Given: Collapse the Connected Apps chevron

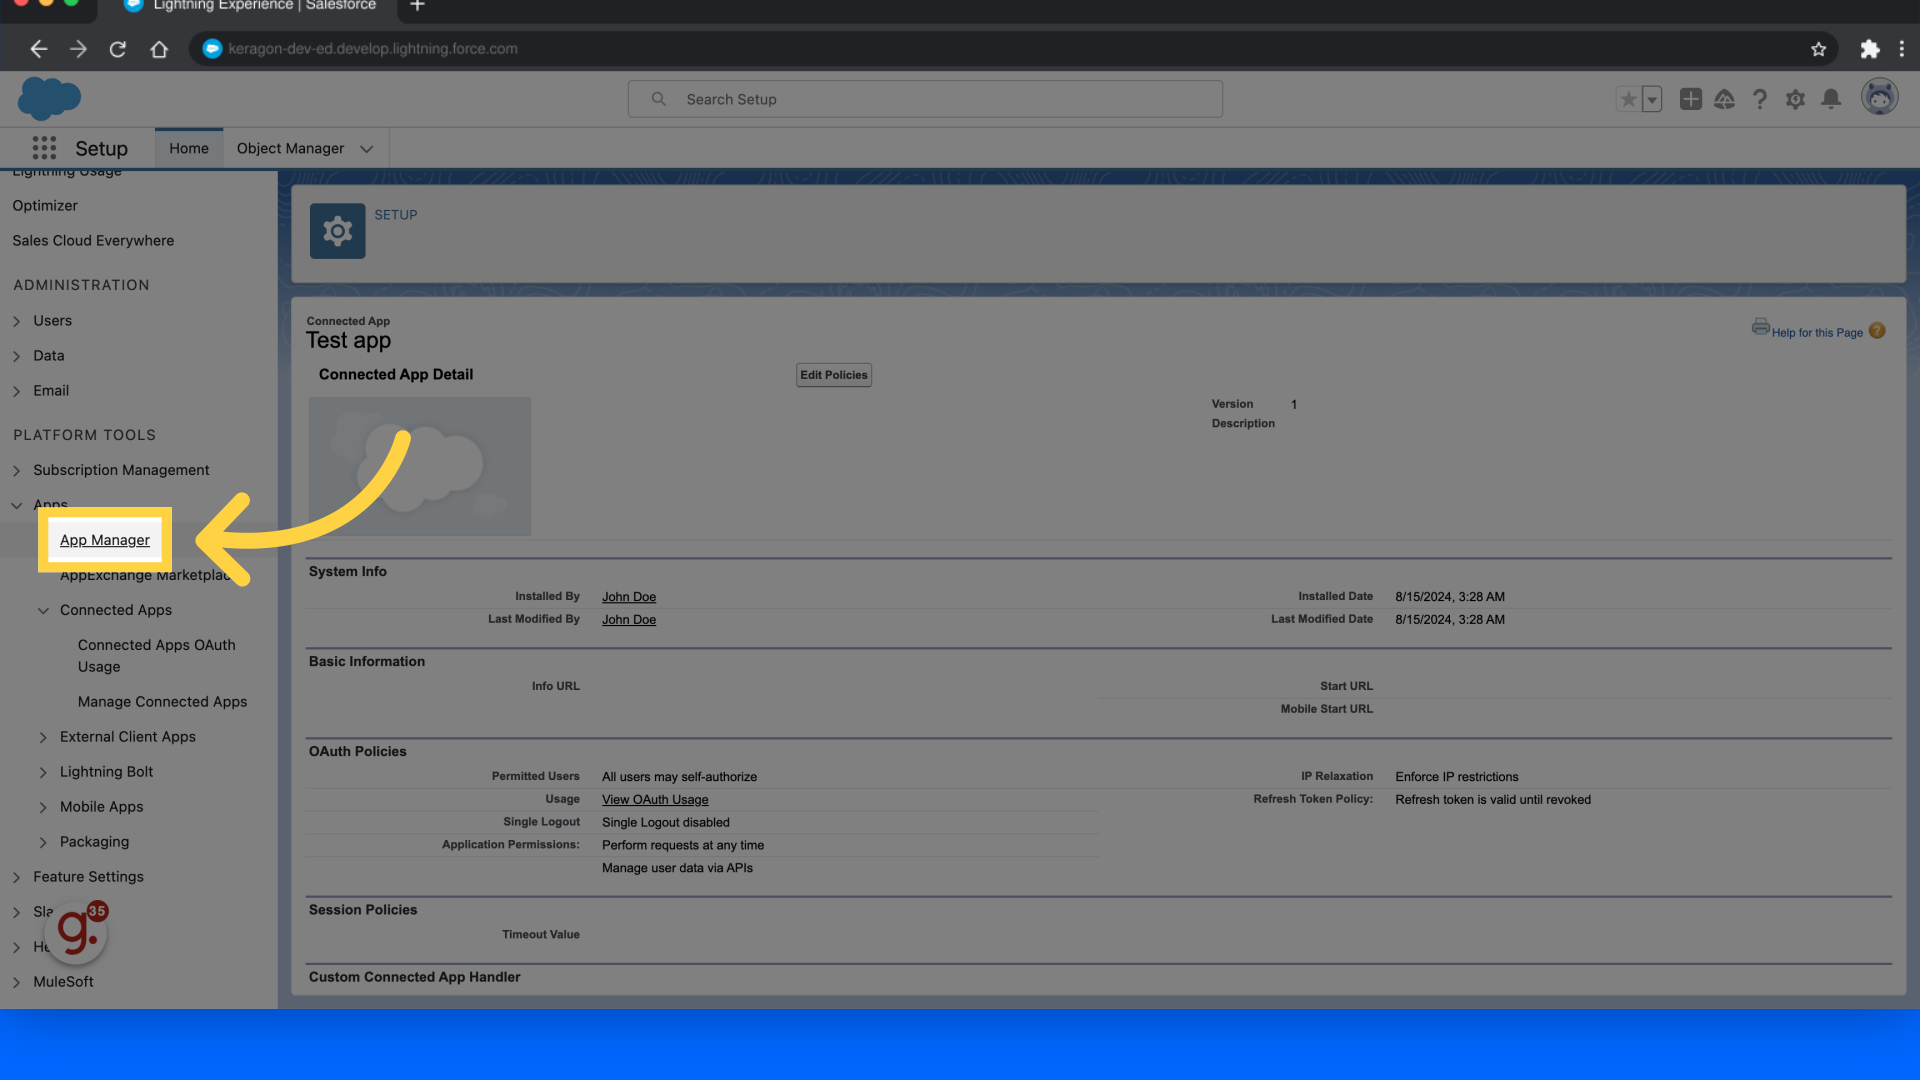Looking at the screenshot, I should pos(43,611).
